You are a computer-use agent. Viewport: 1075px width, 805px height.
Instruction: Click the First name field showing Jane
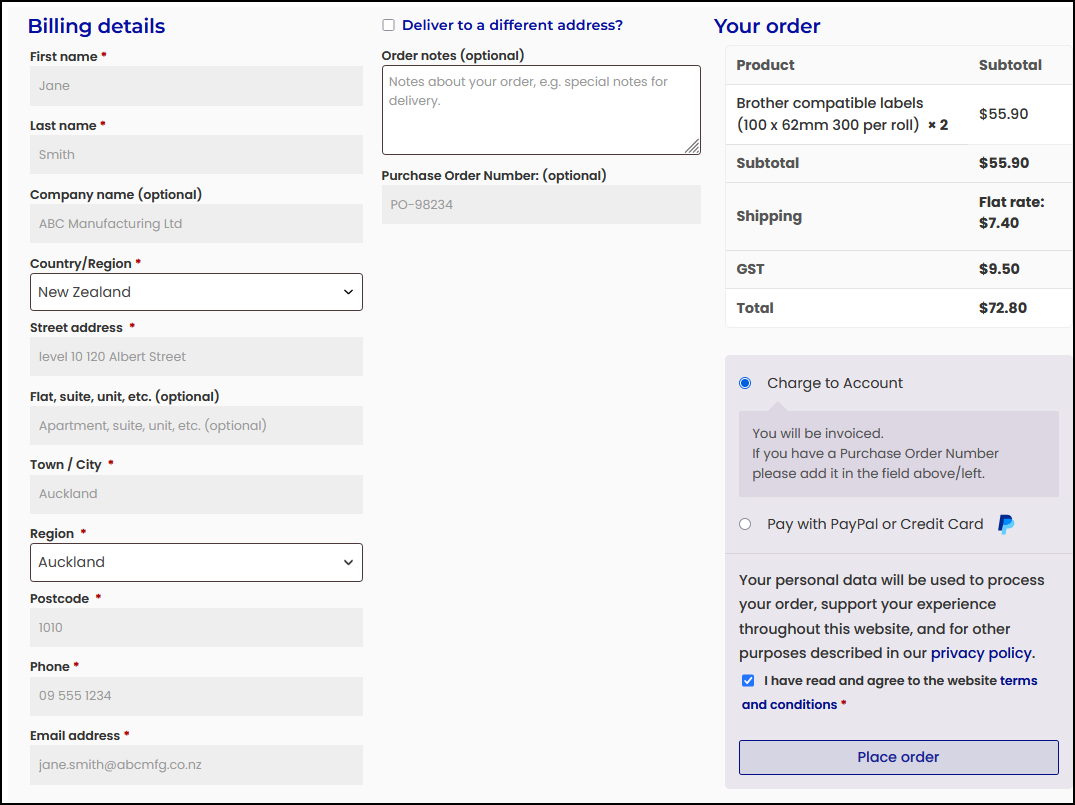(196, 86)
